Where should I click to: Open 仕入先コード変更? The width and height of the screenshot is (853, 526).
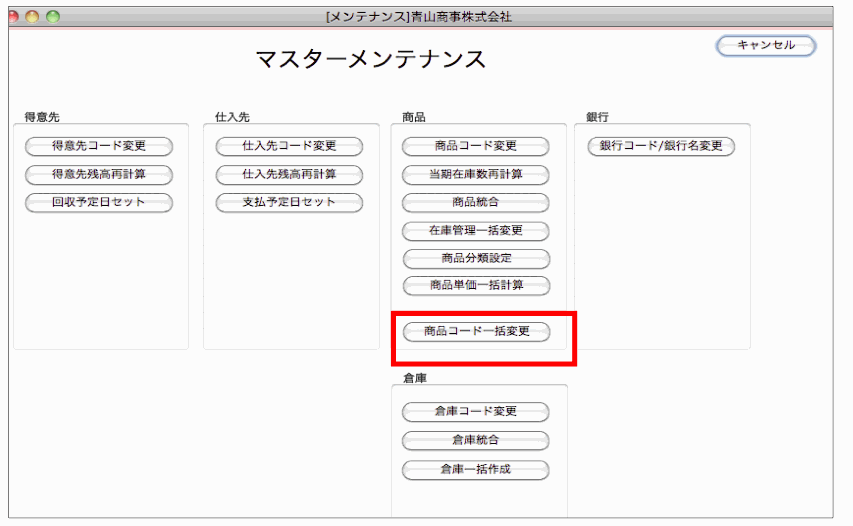point(289,146)
